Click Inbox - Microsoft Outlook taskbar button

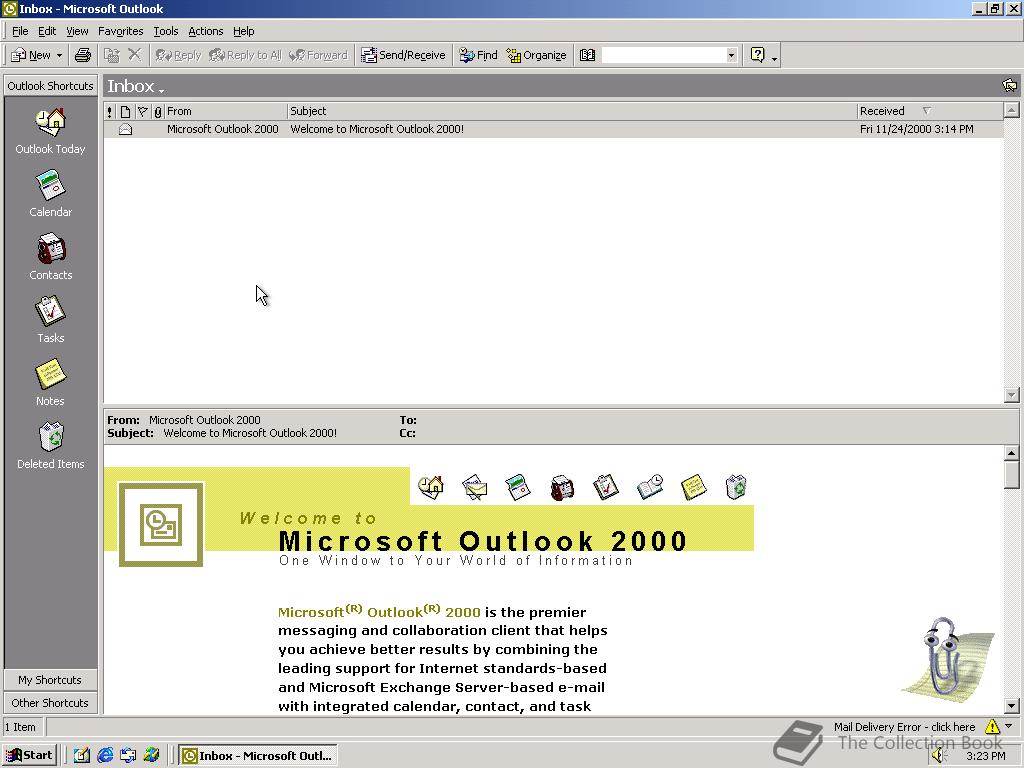pyautogui.click(x=258, y=755)
